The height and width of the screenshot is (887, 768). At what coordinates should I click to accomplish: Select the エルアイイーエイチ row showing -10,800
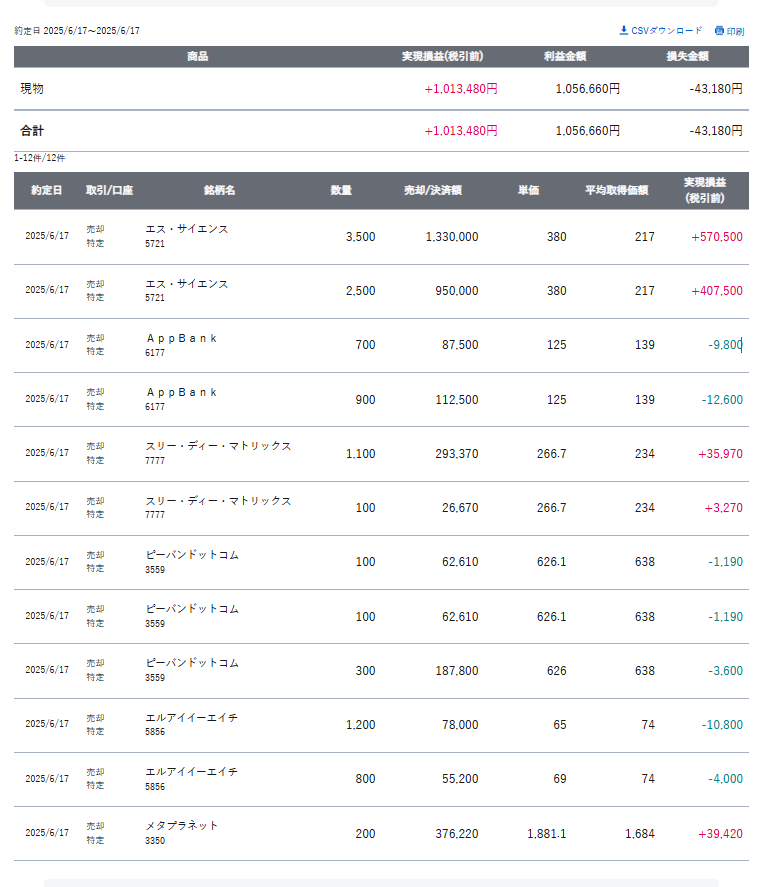click(x=381, y=725)
